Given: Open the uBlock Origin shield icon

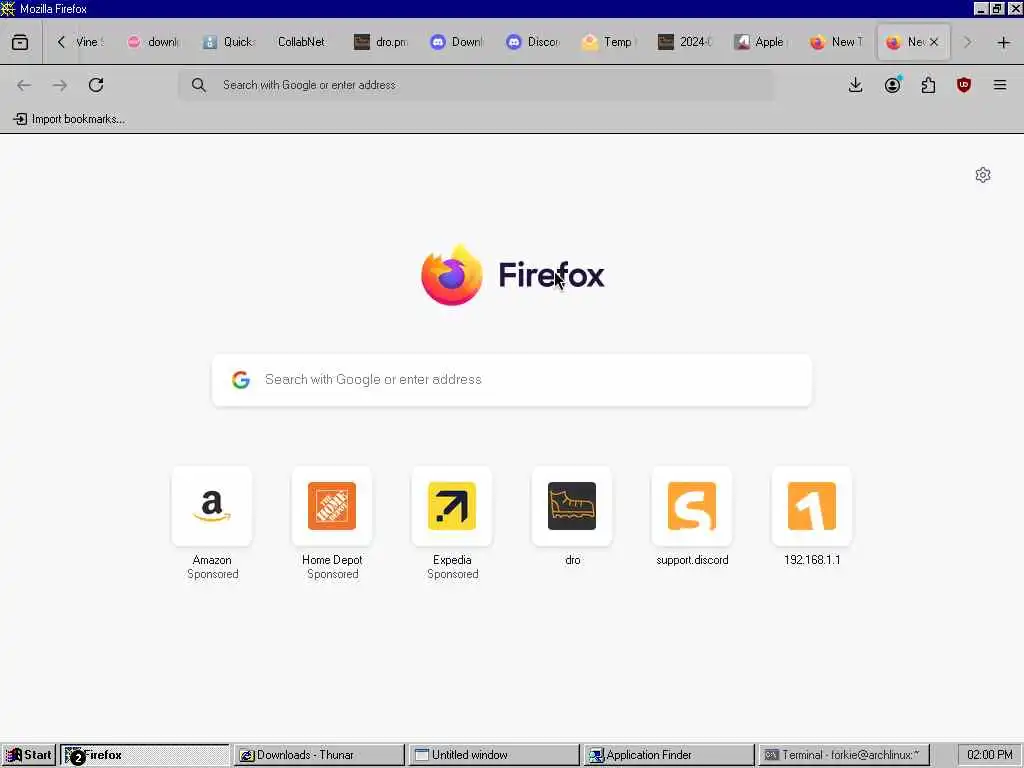Looking at the screenshot, I should click(964, 85).
